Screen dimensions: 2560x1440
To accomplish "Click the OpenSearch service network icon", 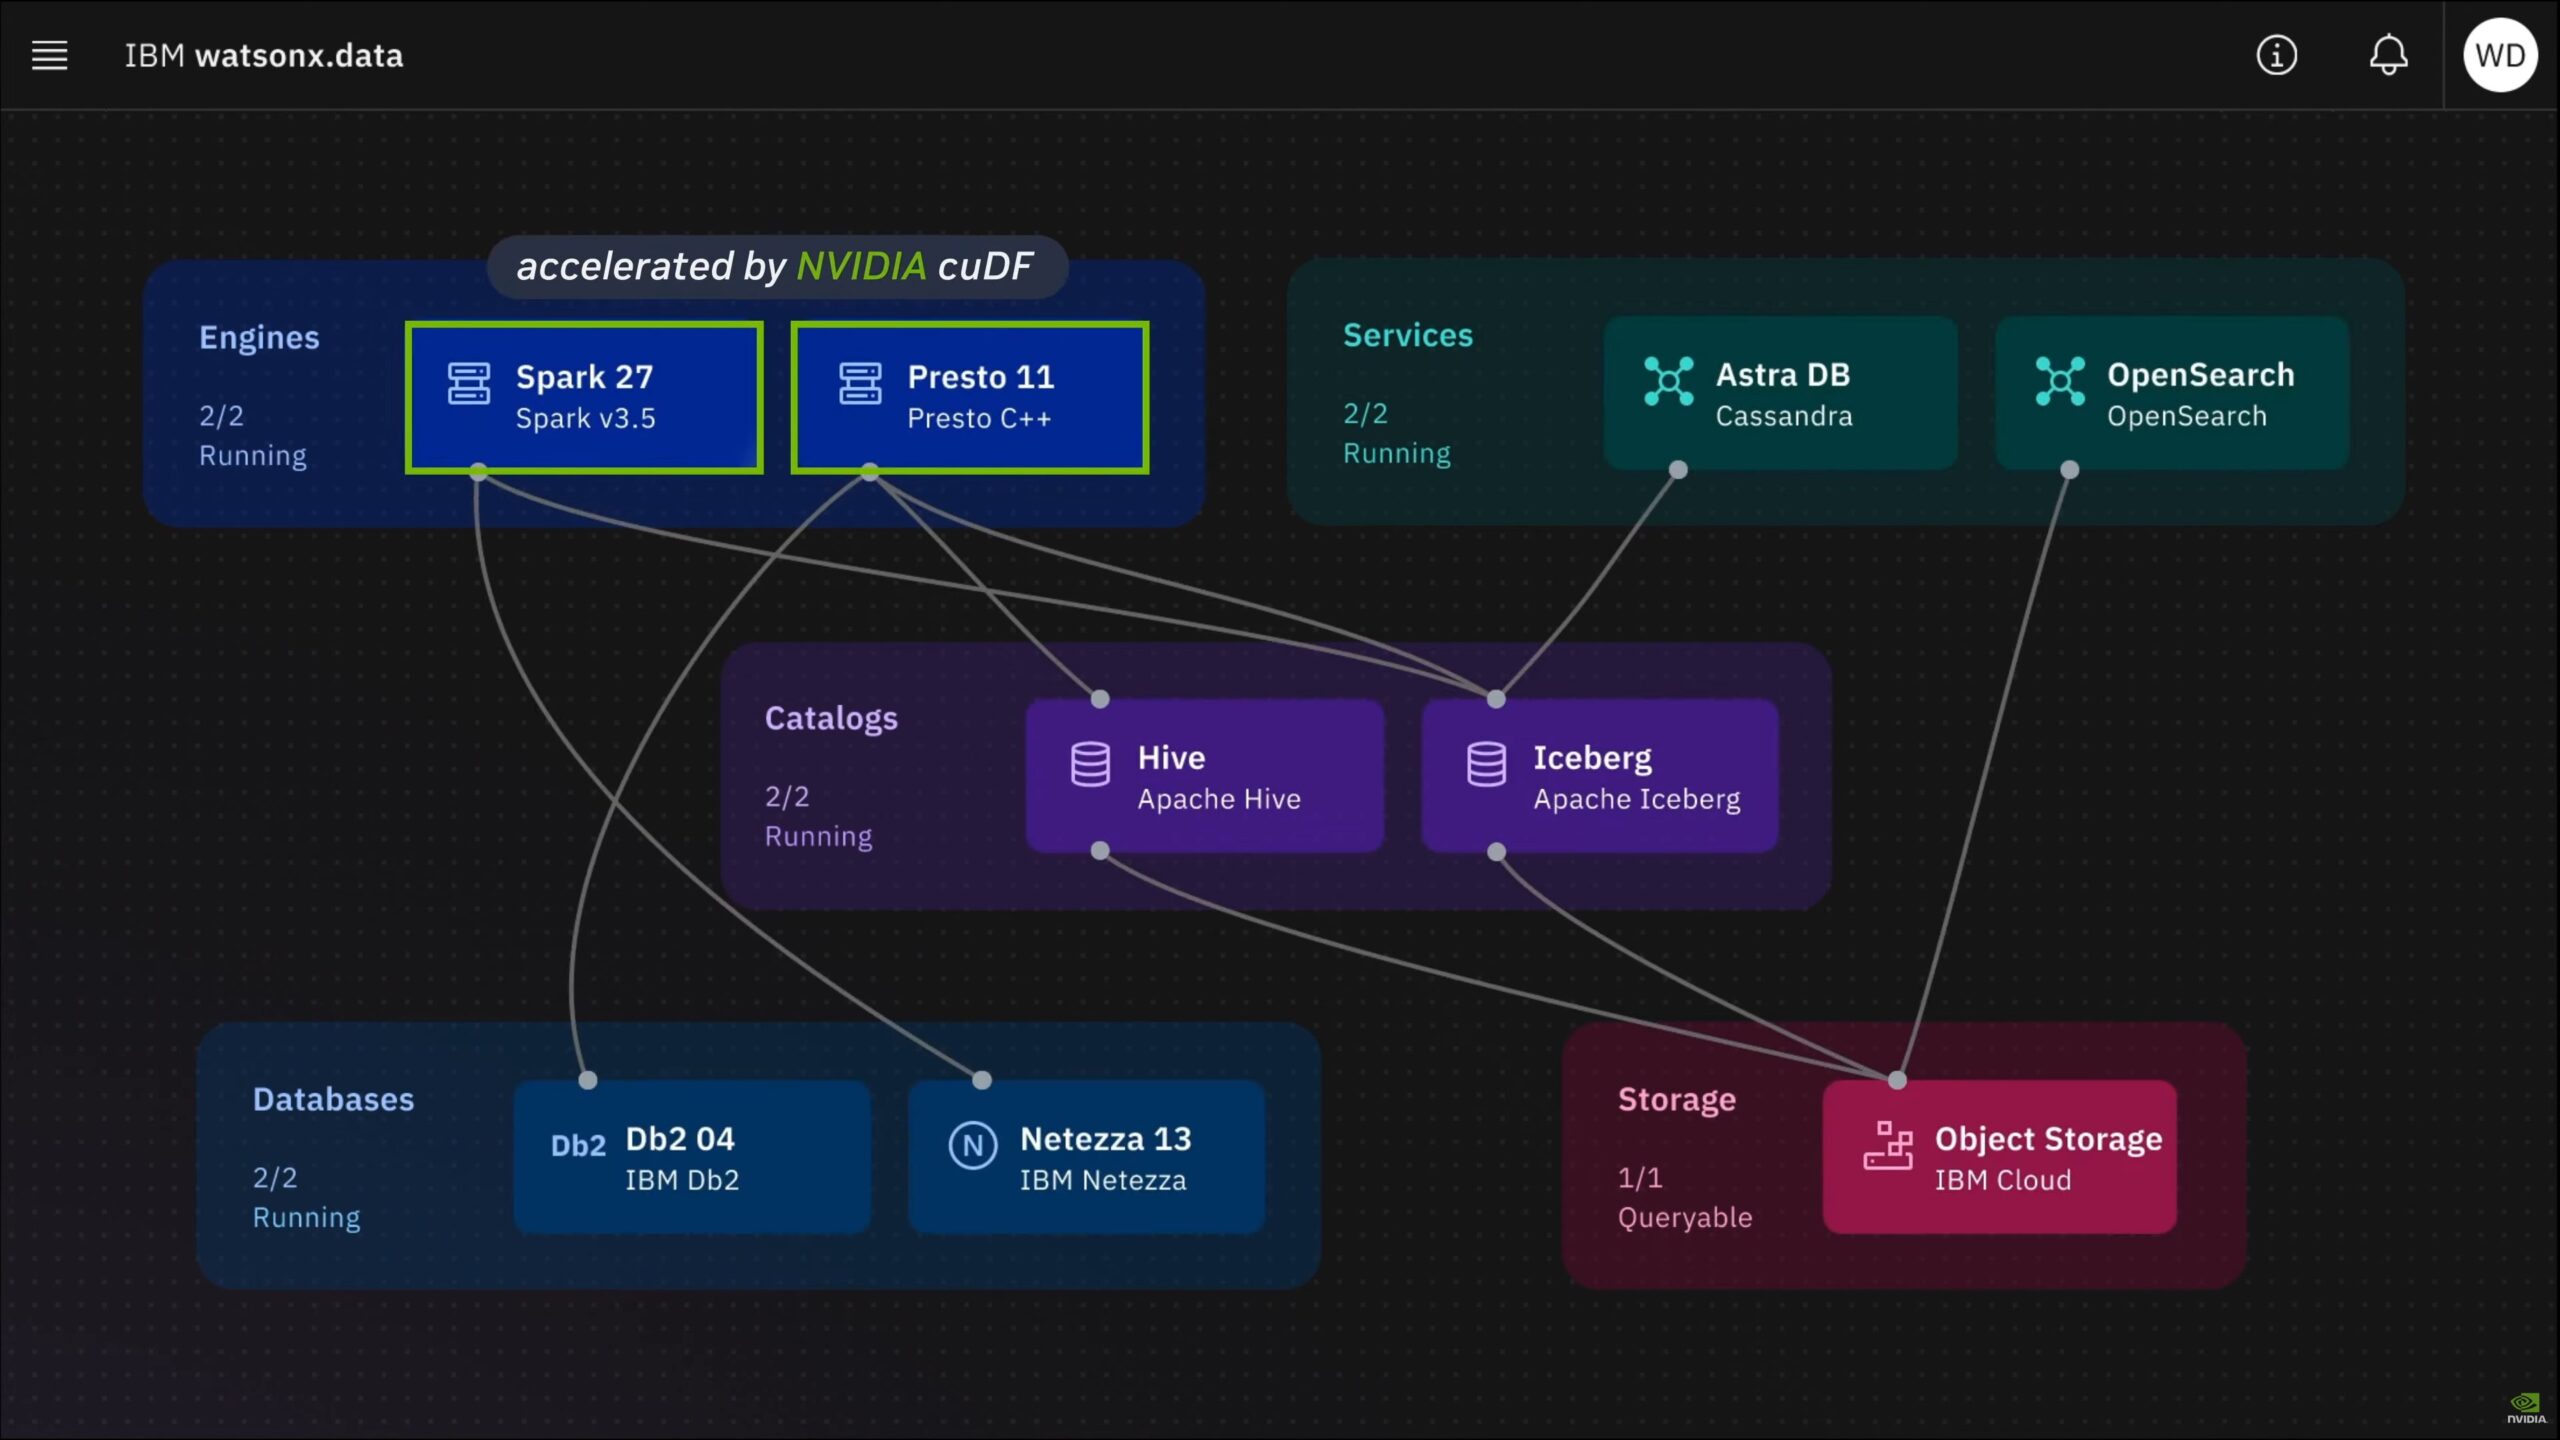I will (2060, 381).
